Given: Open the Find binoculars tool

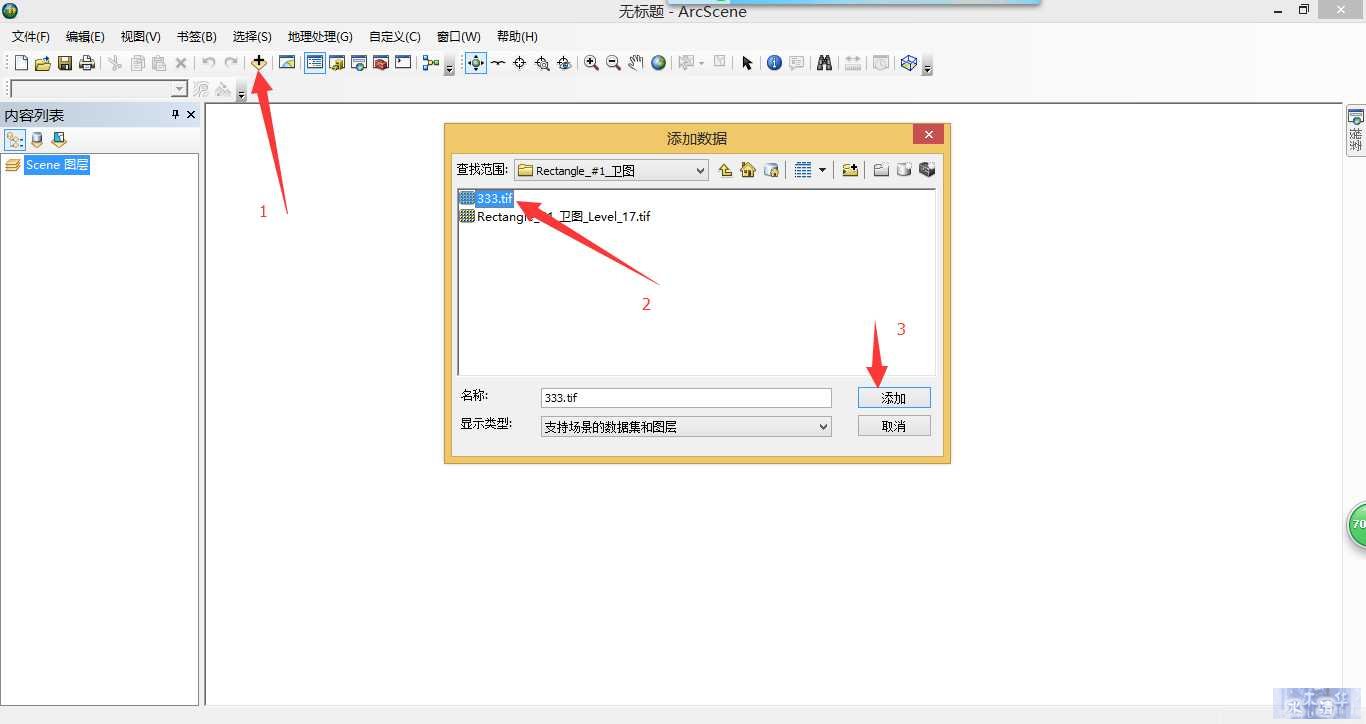Looking at the screenshot, I should [x=824, y=63].
